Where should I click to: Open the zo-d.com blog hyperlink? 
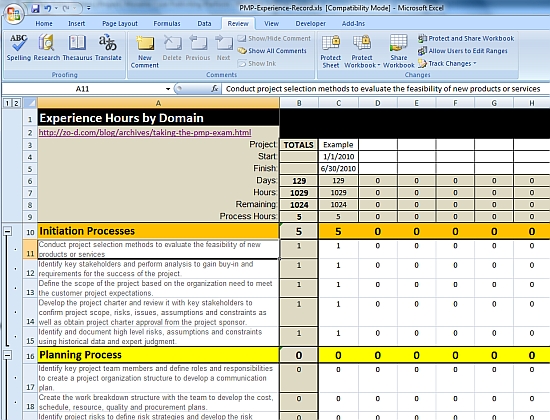click(145, 133)
